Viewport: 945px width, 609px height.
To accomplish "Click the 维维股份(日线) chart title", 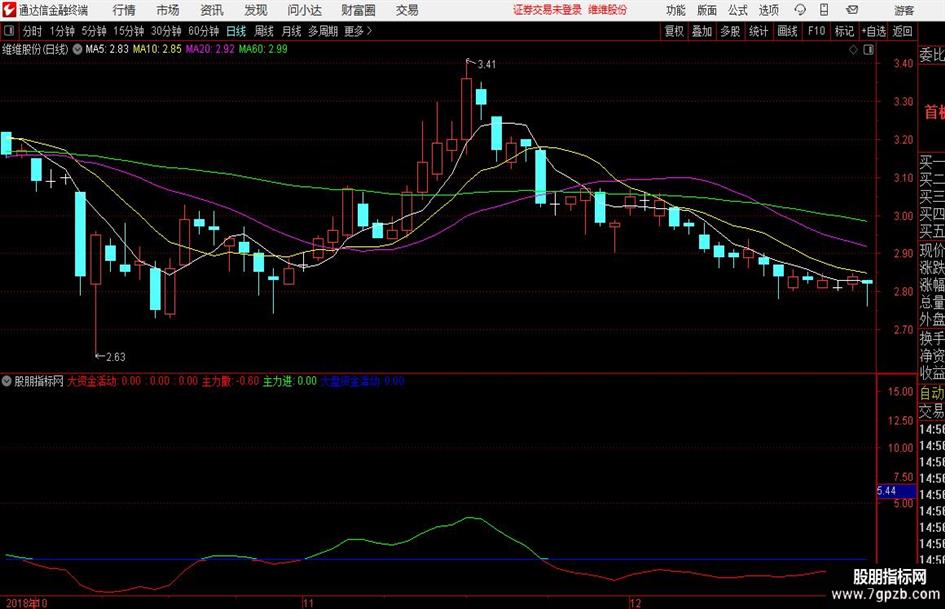I will pyautogui.click(x=36, y=49).
